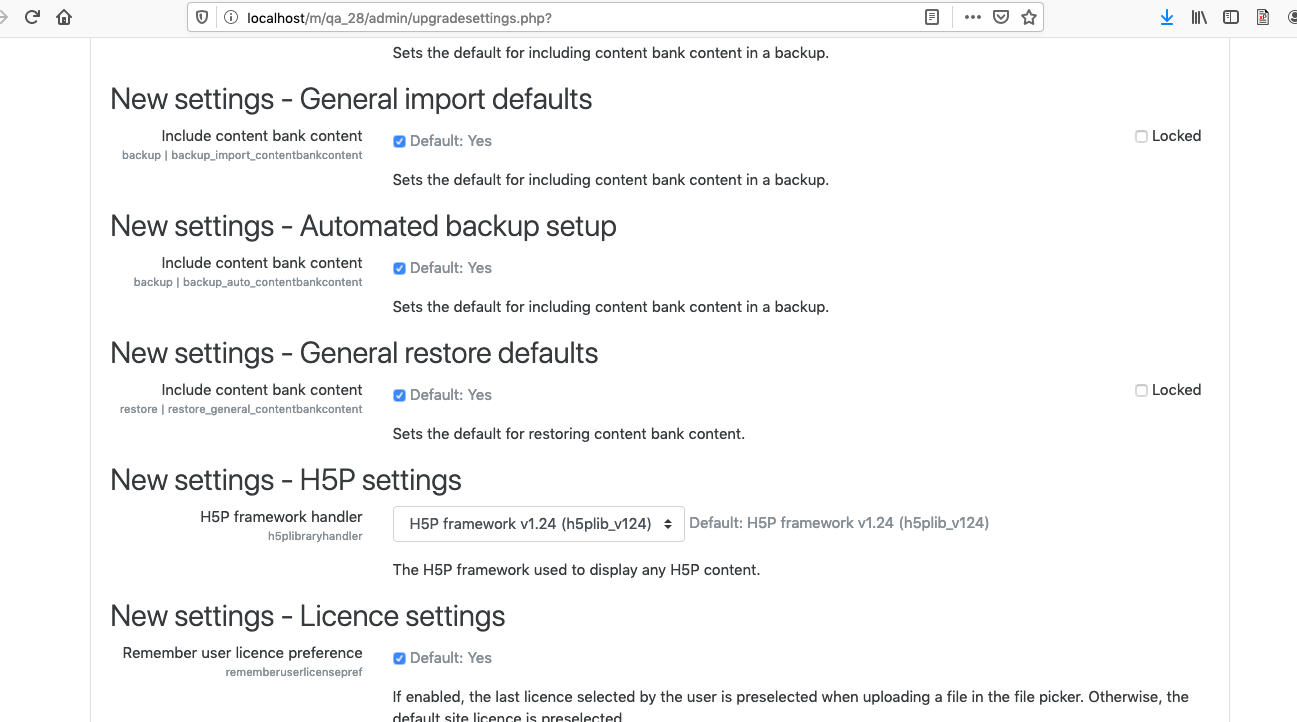Save page to Pocket icon

[1000, 17]
